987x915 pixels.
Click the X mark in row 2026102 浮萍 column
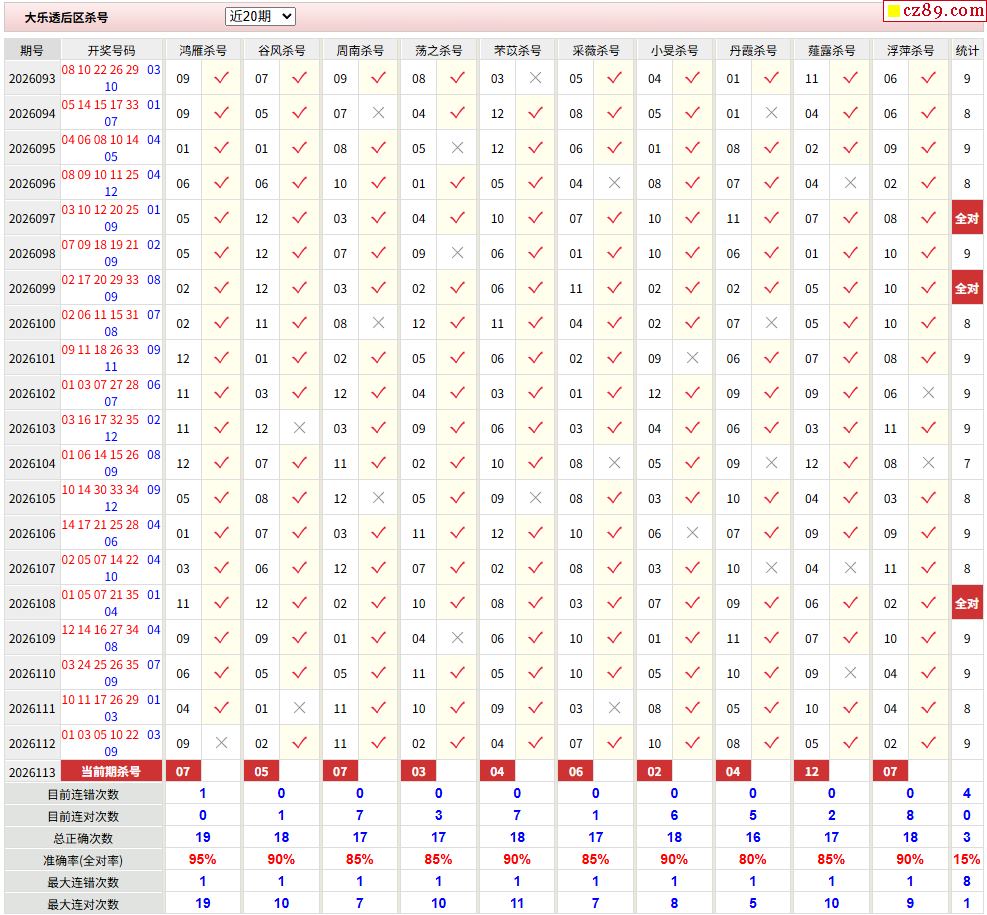[928, 393]
